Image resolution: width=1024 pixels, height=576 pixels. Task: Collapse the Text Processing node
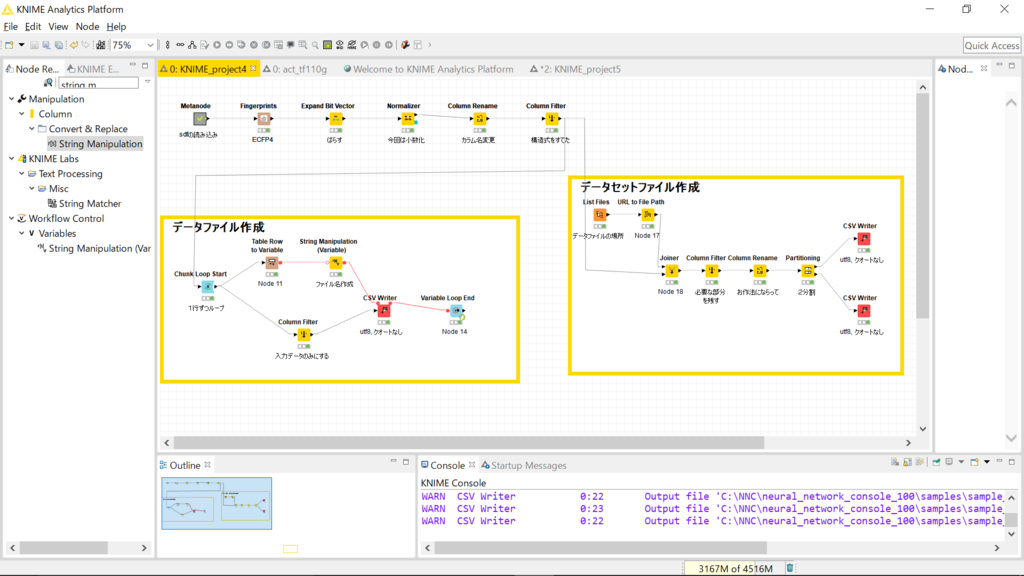point(22,174)
